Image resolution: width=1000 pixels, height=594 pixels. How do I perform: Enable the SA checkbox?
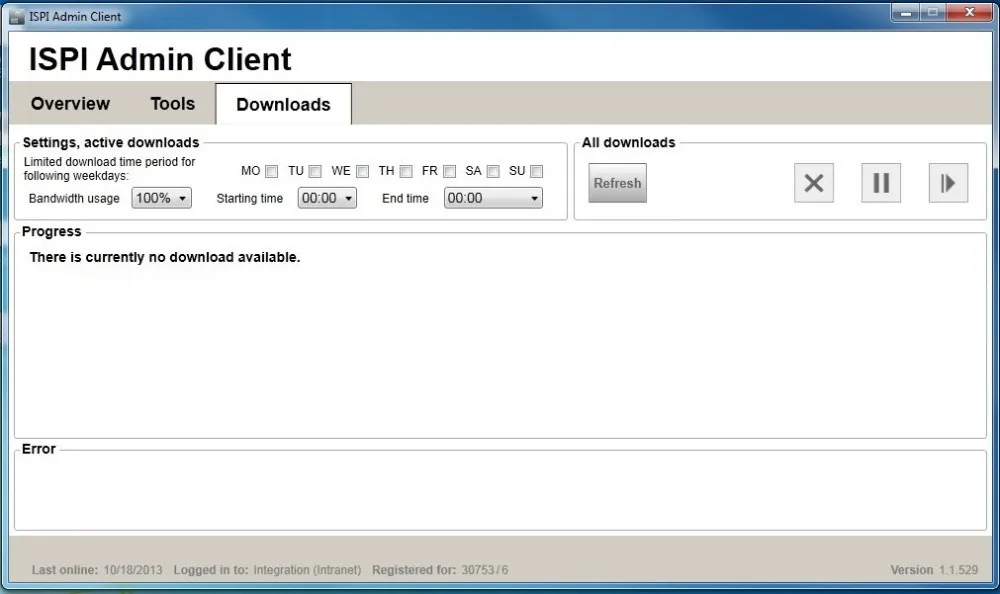pyautogui.click(x=493, y=171)
